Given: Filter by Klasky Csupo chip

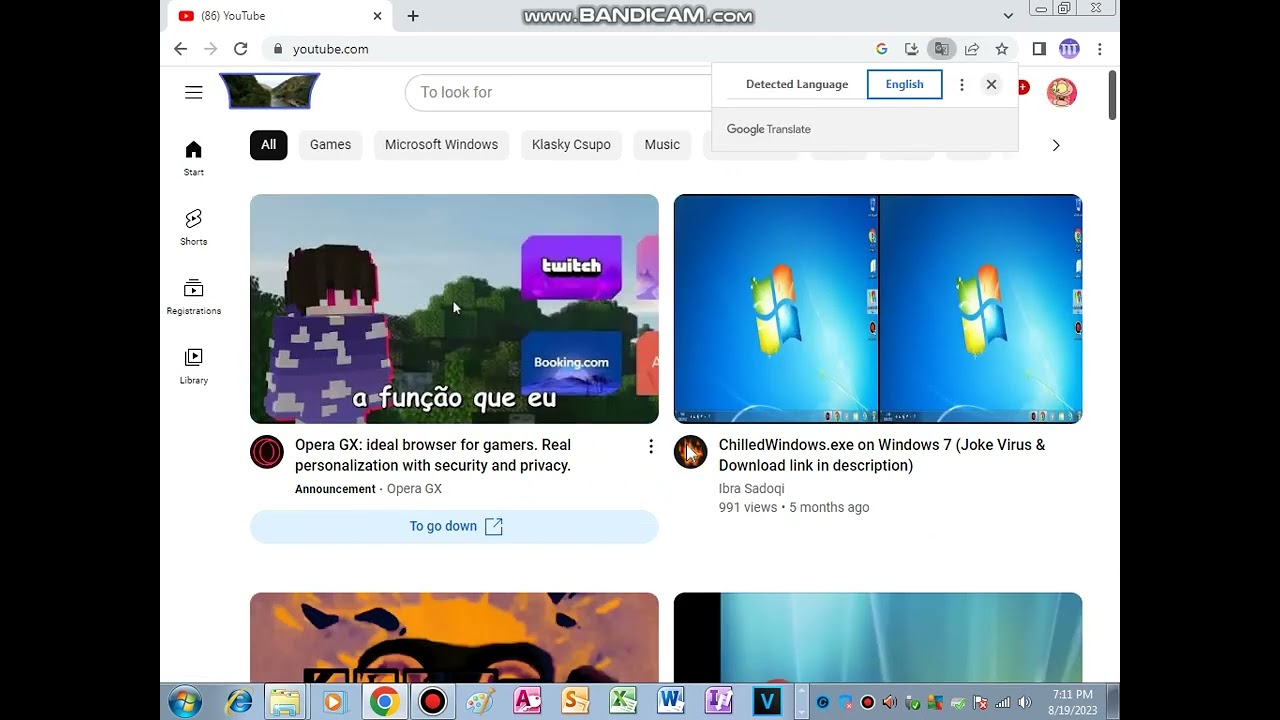Looking at the screenshot, I should pyautogui.click(x=571, y=145).
